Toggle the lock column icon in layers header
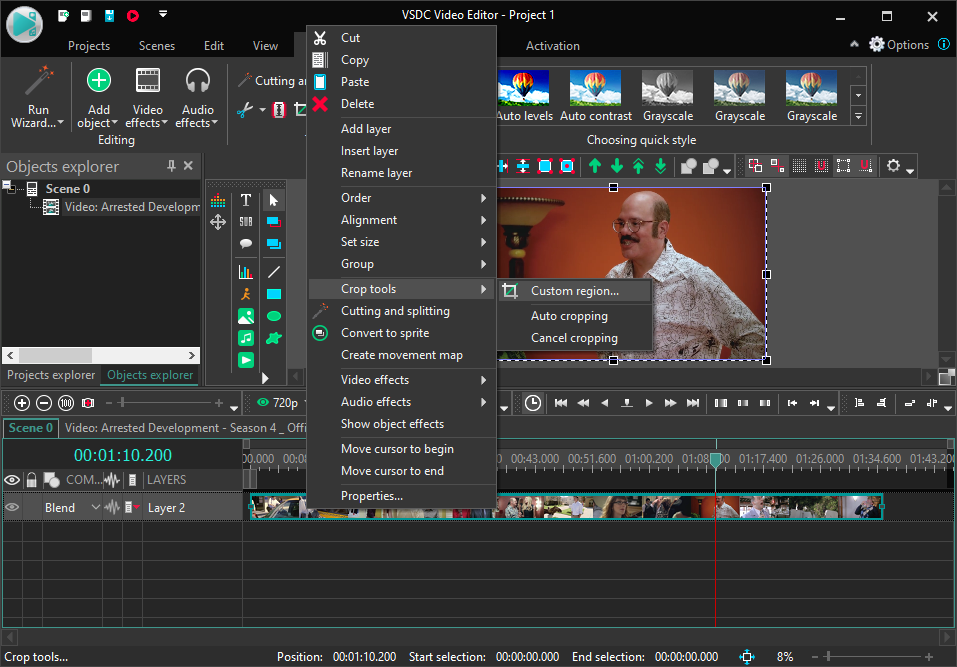The image size is (957, 667). [32, 480]
